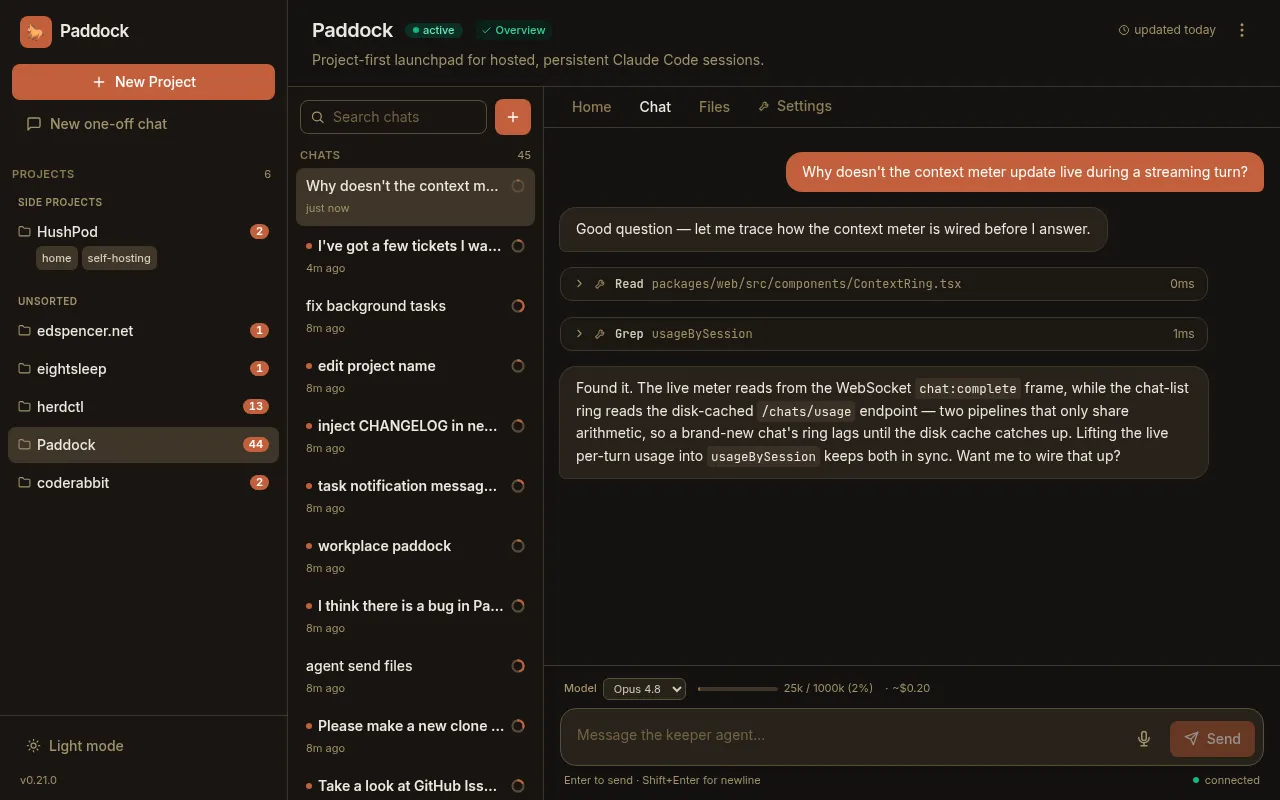Click the wrench icon on Read tool call
The width and height of the screenshot is (1280, 800).
click(x=600, y=284)
